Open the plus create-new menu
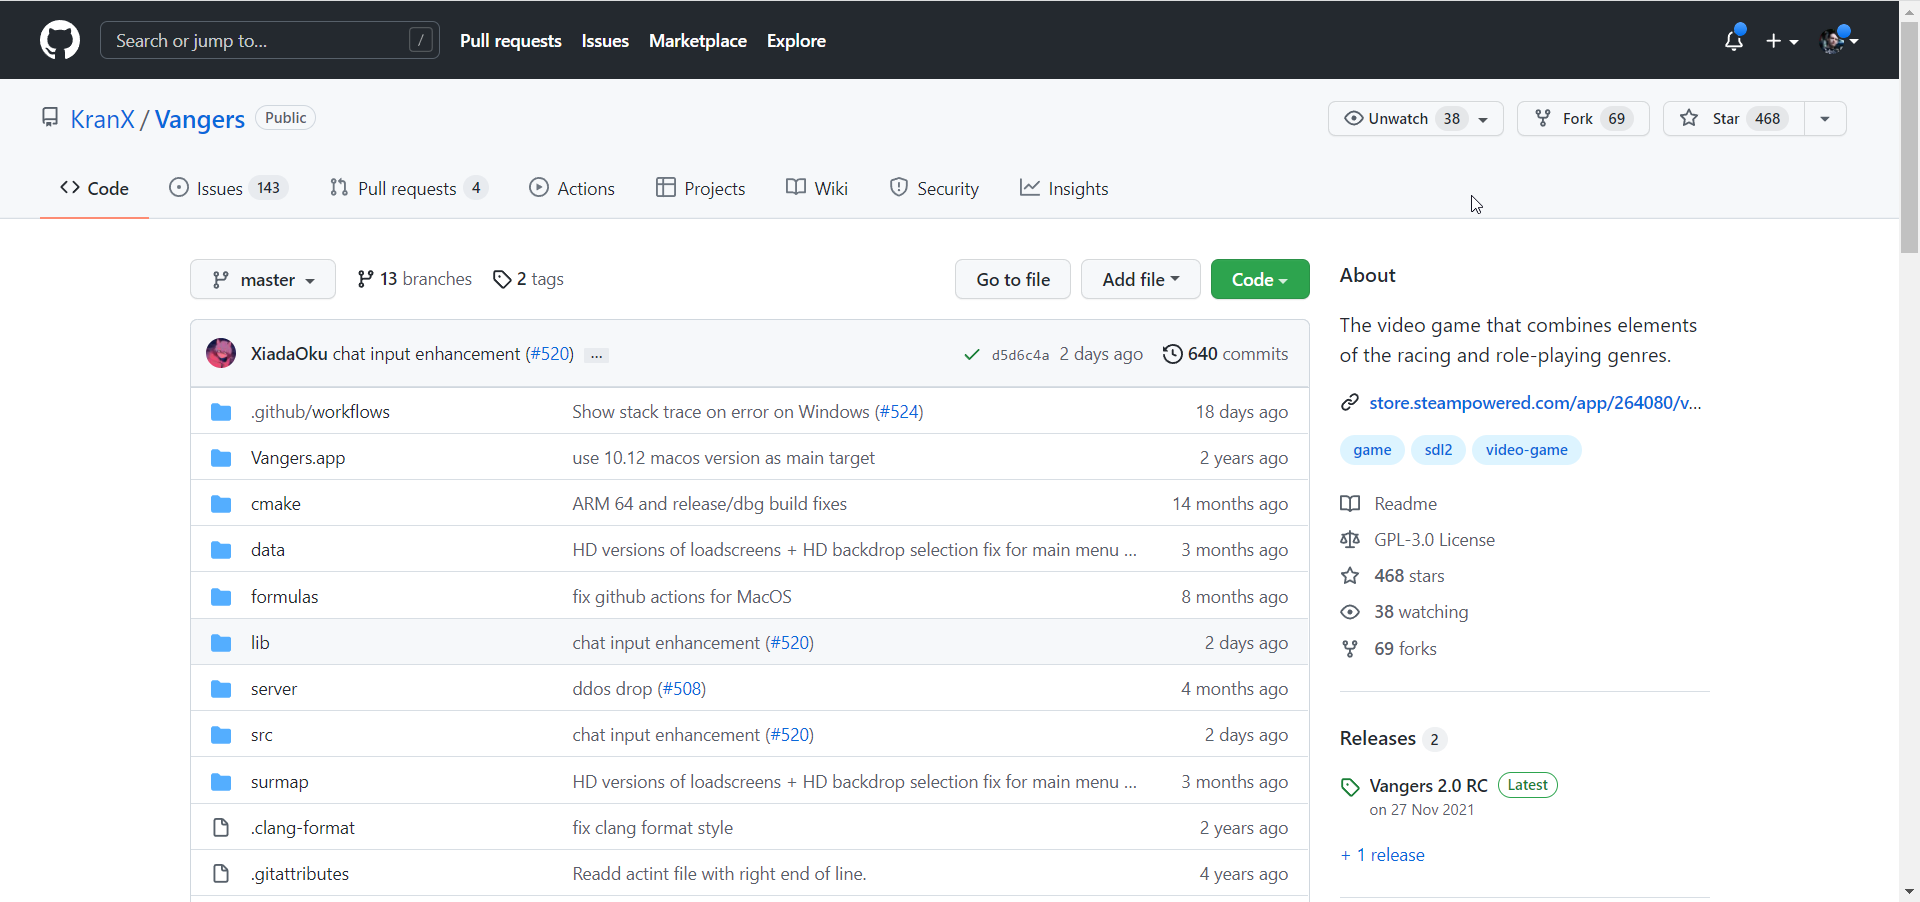Screen dimensions: 1920x902 click(x=1782, y=41)
